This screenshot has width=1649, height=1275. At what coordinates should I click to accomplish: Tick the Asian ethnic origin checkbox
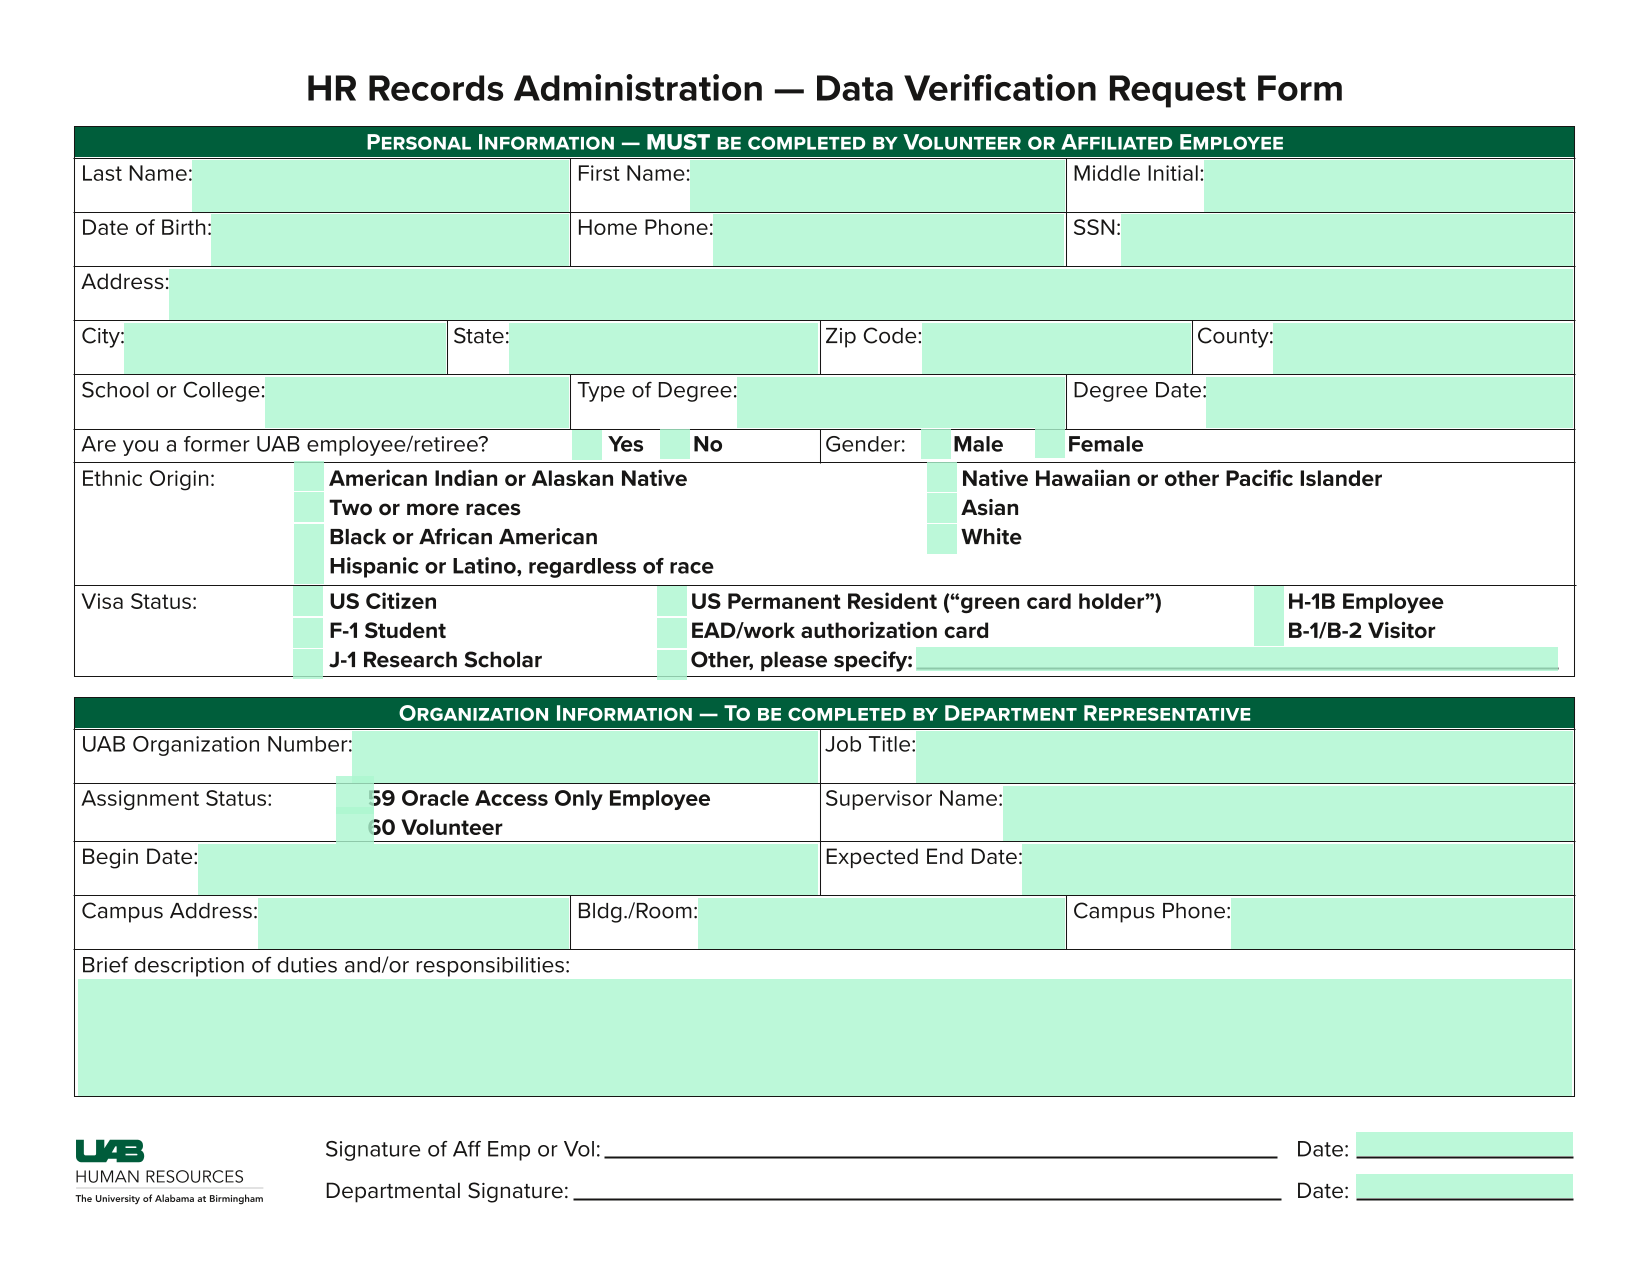(942, 508)
